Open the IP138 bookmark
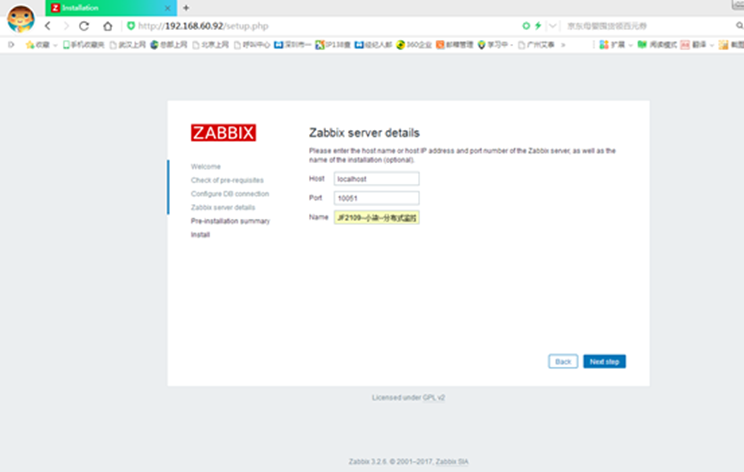 tap(333, 45)
